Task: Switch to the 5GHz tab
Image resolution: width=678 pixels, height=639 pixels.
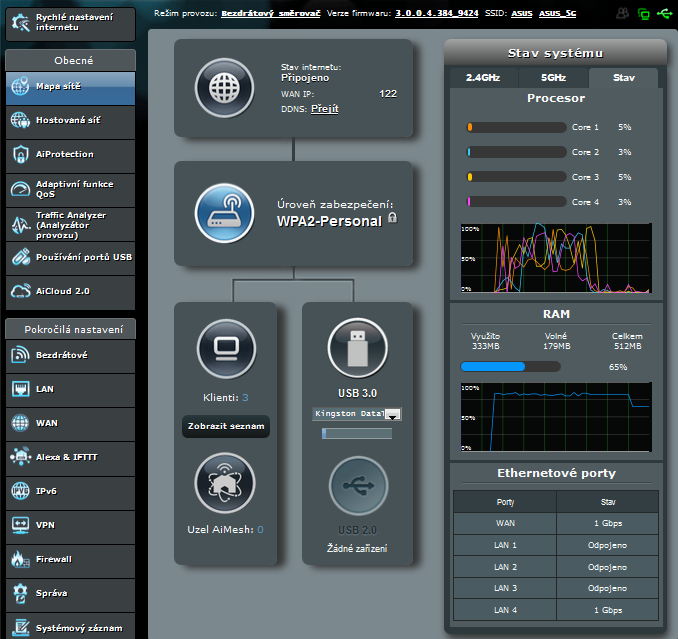Action: (553, 77)
